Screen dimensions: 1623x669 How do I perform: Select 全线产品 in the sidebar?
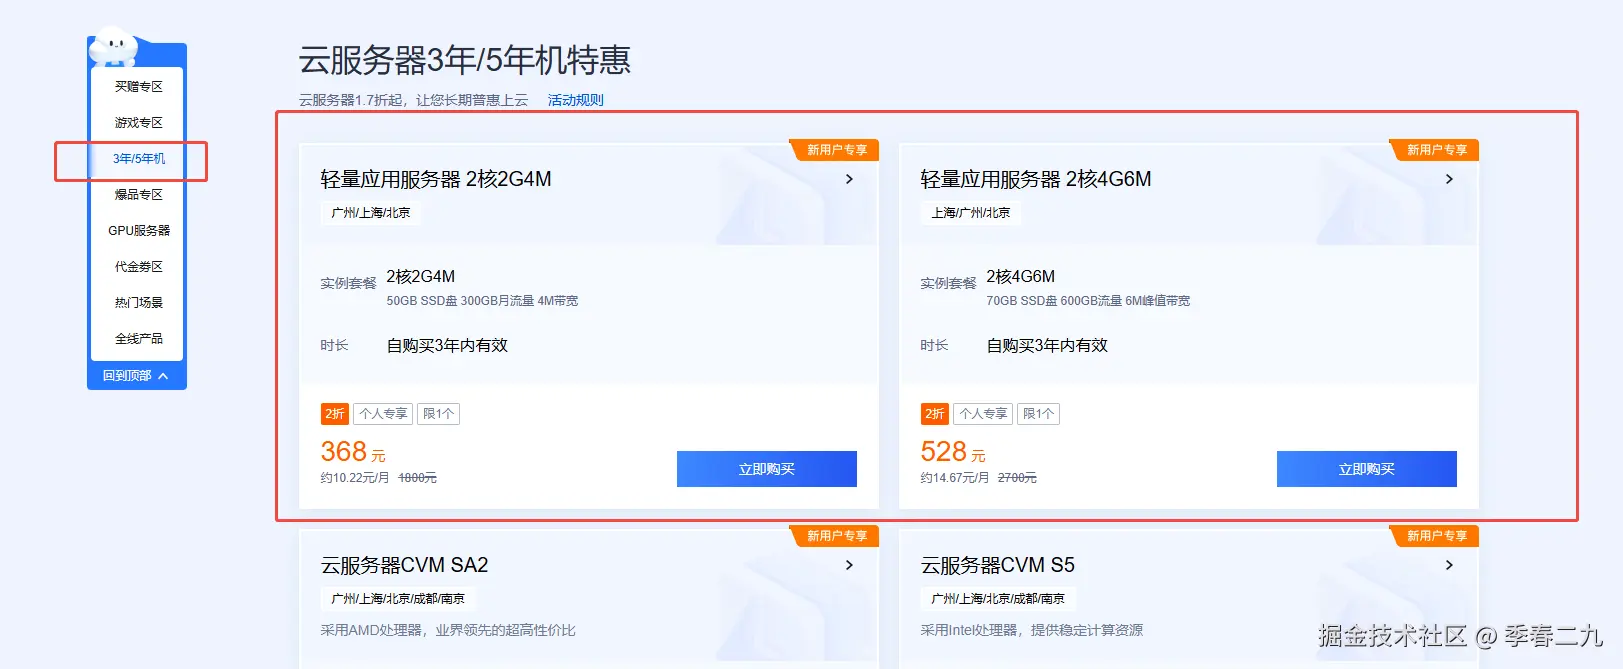pos(138,339)
